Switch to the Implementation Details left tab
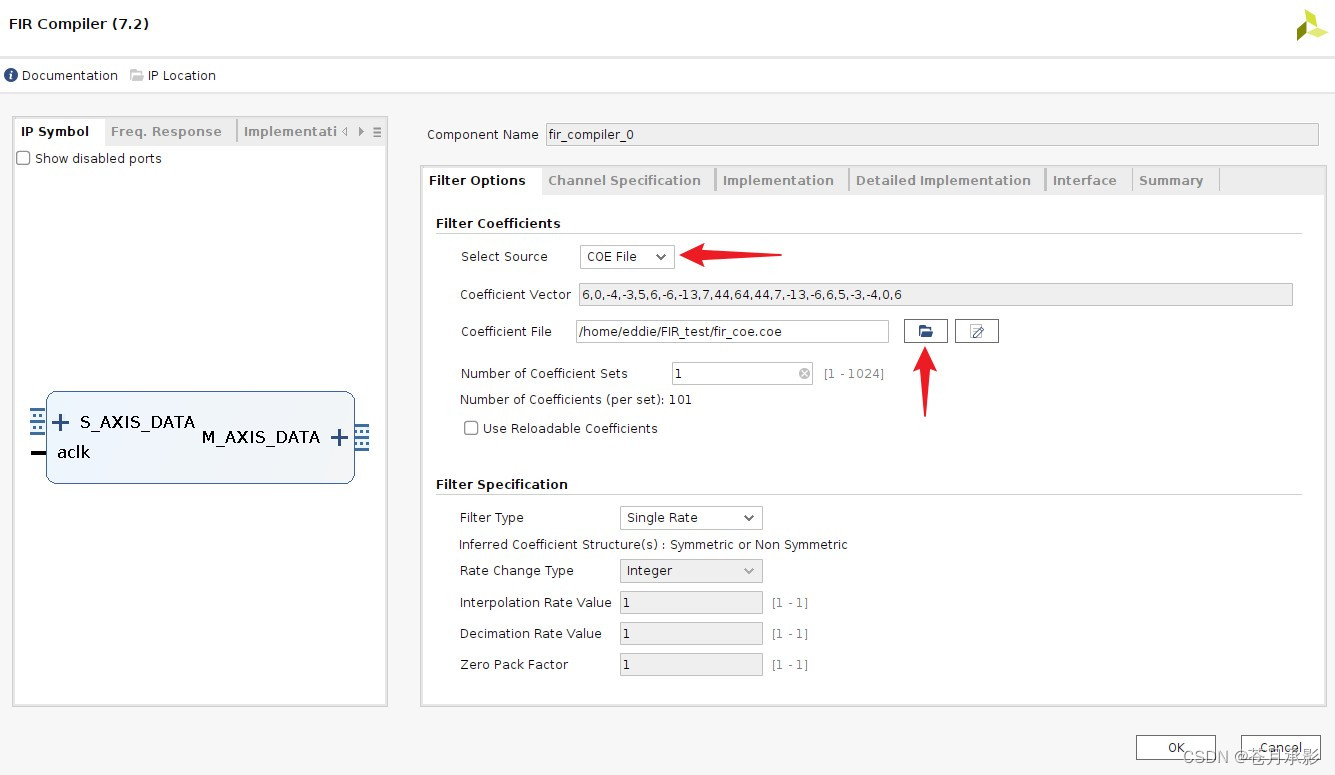 pos(290,132)
